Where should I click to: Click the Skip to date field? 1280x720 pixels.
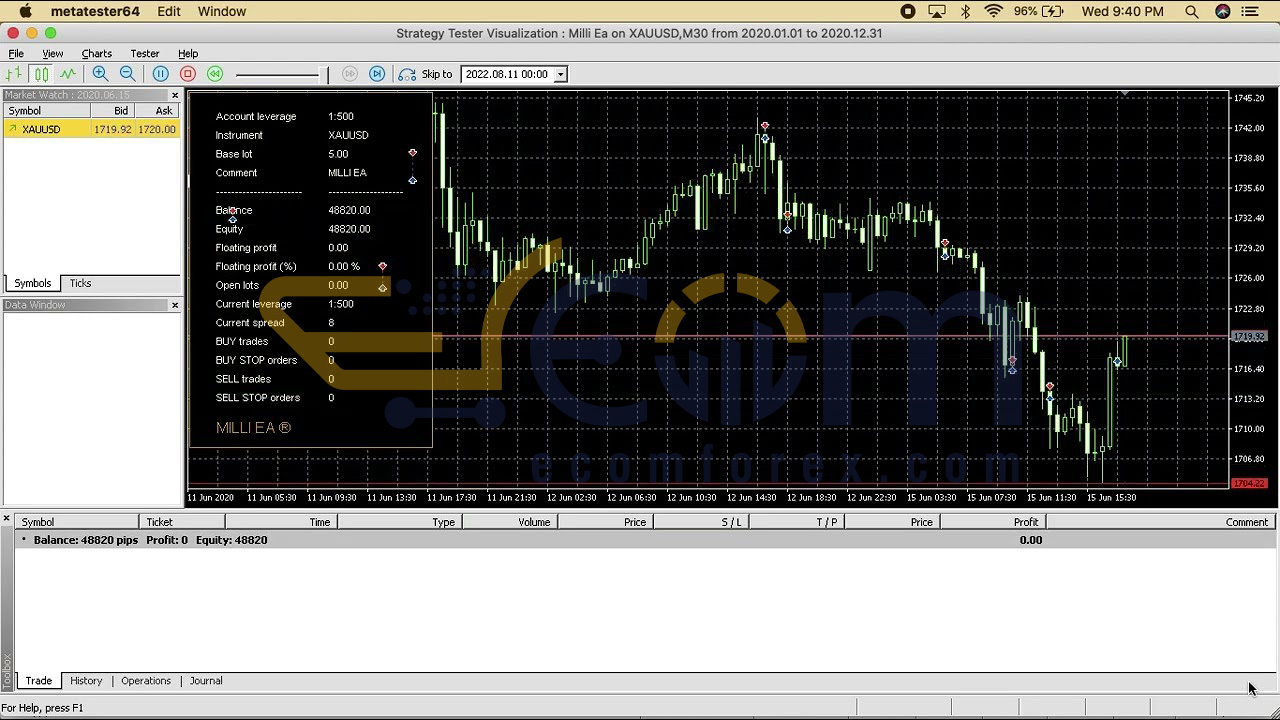click(x=508, y=74)
